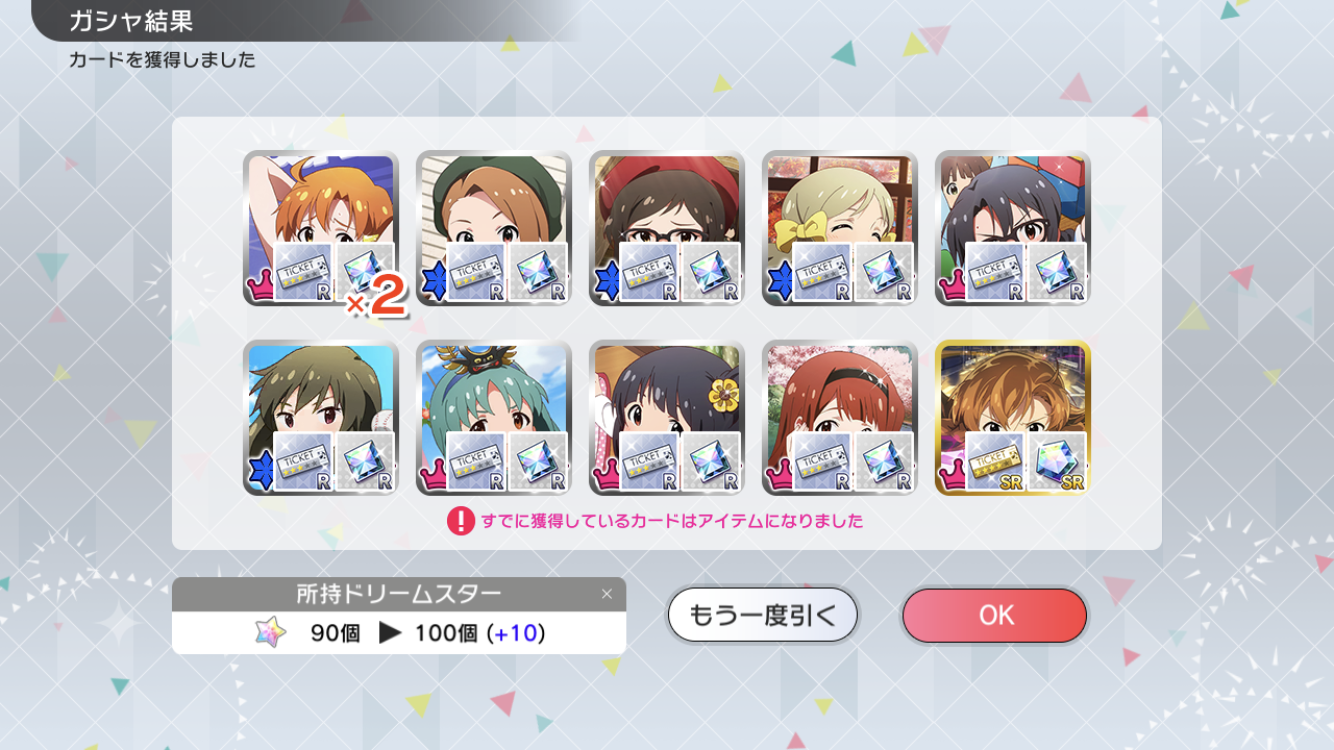Close the 所持ドリームスター panel with its x

pos(606,594)
